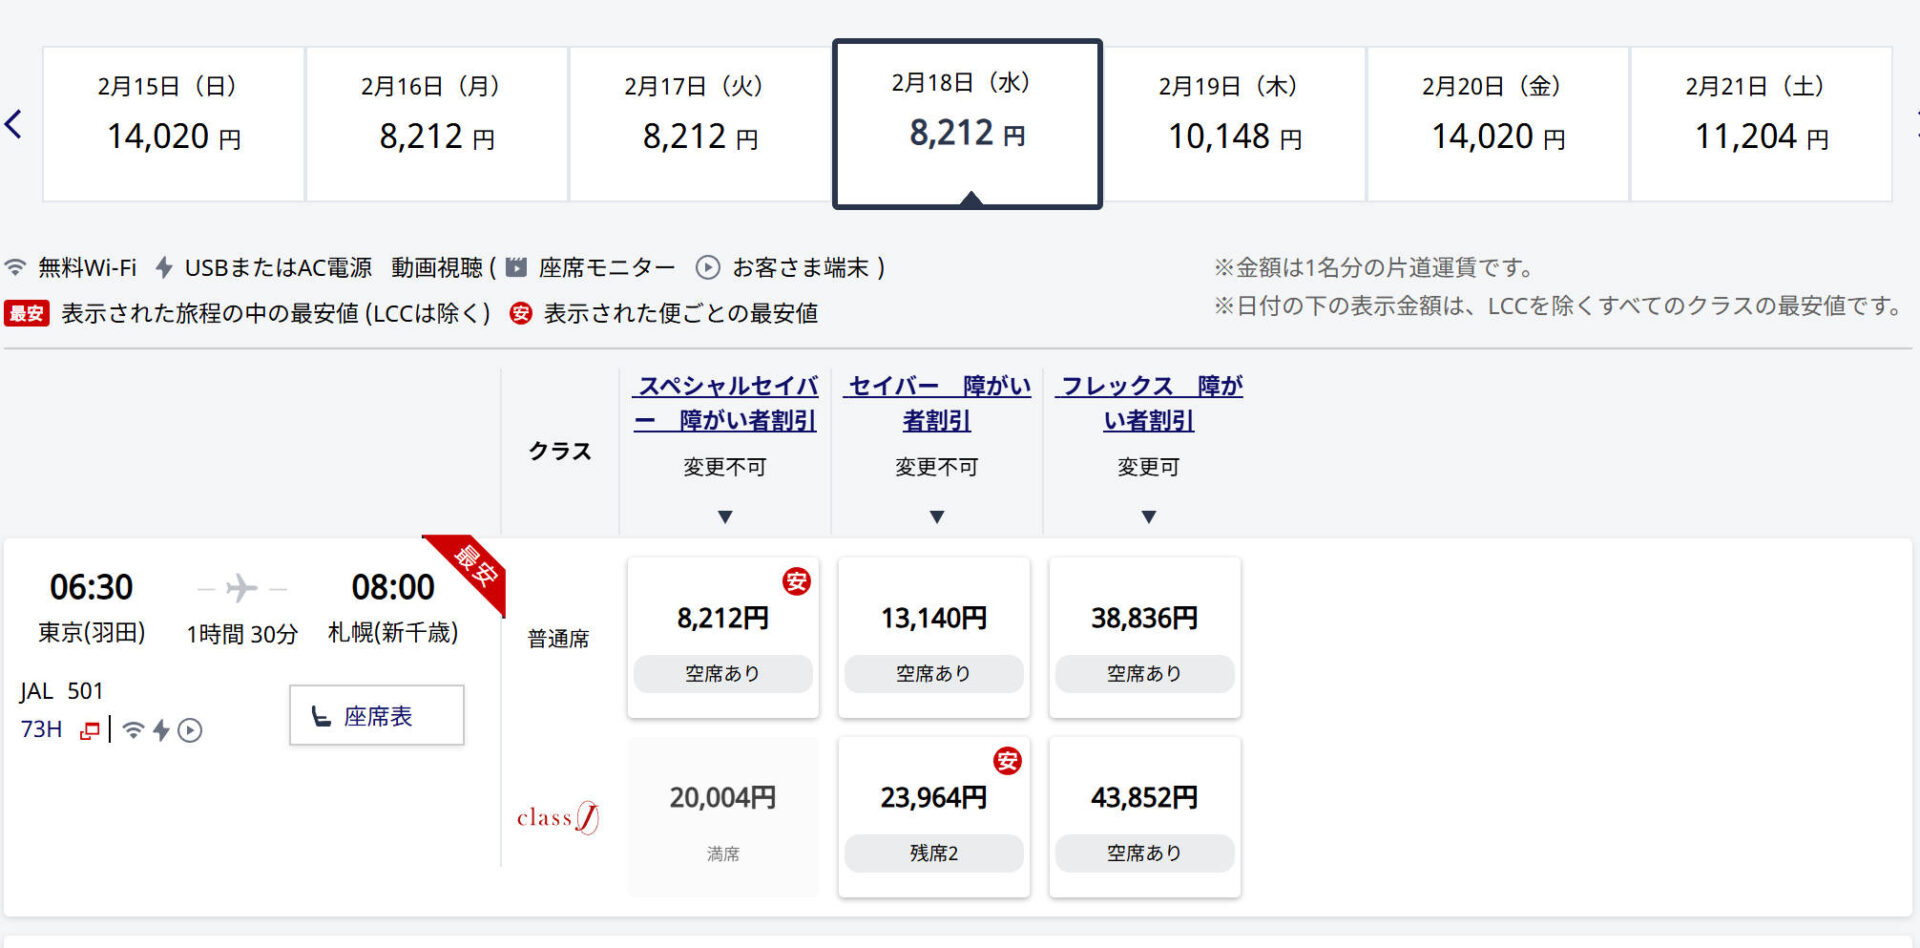Click the power outlet icon under JAL 501
The height and width of the screenshot is (948, 1920).
[161, 731]
